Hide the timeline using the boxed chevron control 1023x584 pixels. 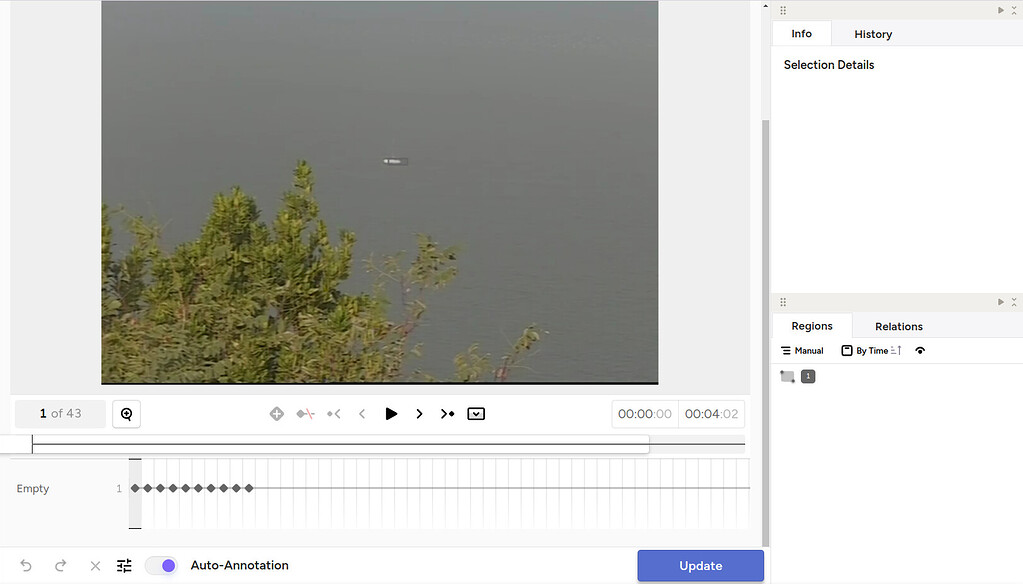[x=476, y=413]
